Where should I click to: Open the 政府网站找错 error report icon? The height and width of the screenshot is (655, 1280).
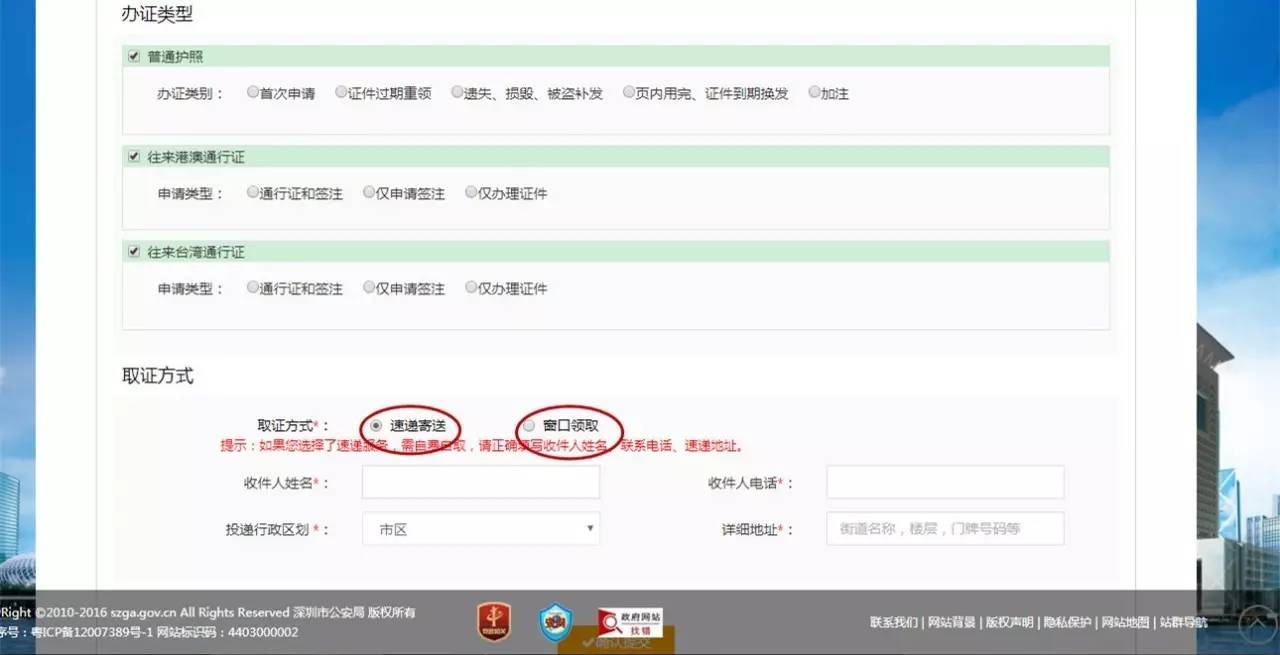coord(631,622)
